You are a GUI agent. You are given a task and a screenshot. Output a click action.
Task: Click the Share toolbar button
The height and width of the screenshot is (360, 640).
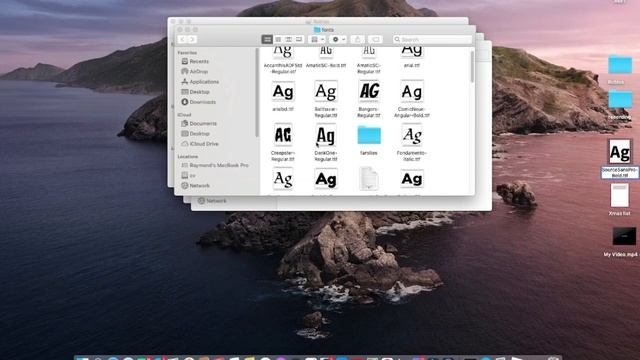[x=358, y=39]
